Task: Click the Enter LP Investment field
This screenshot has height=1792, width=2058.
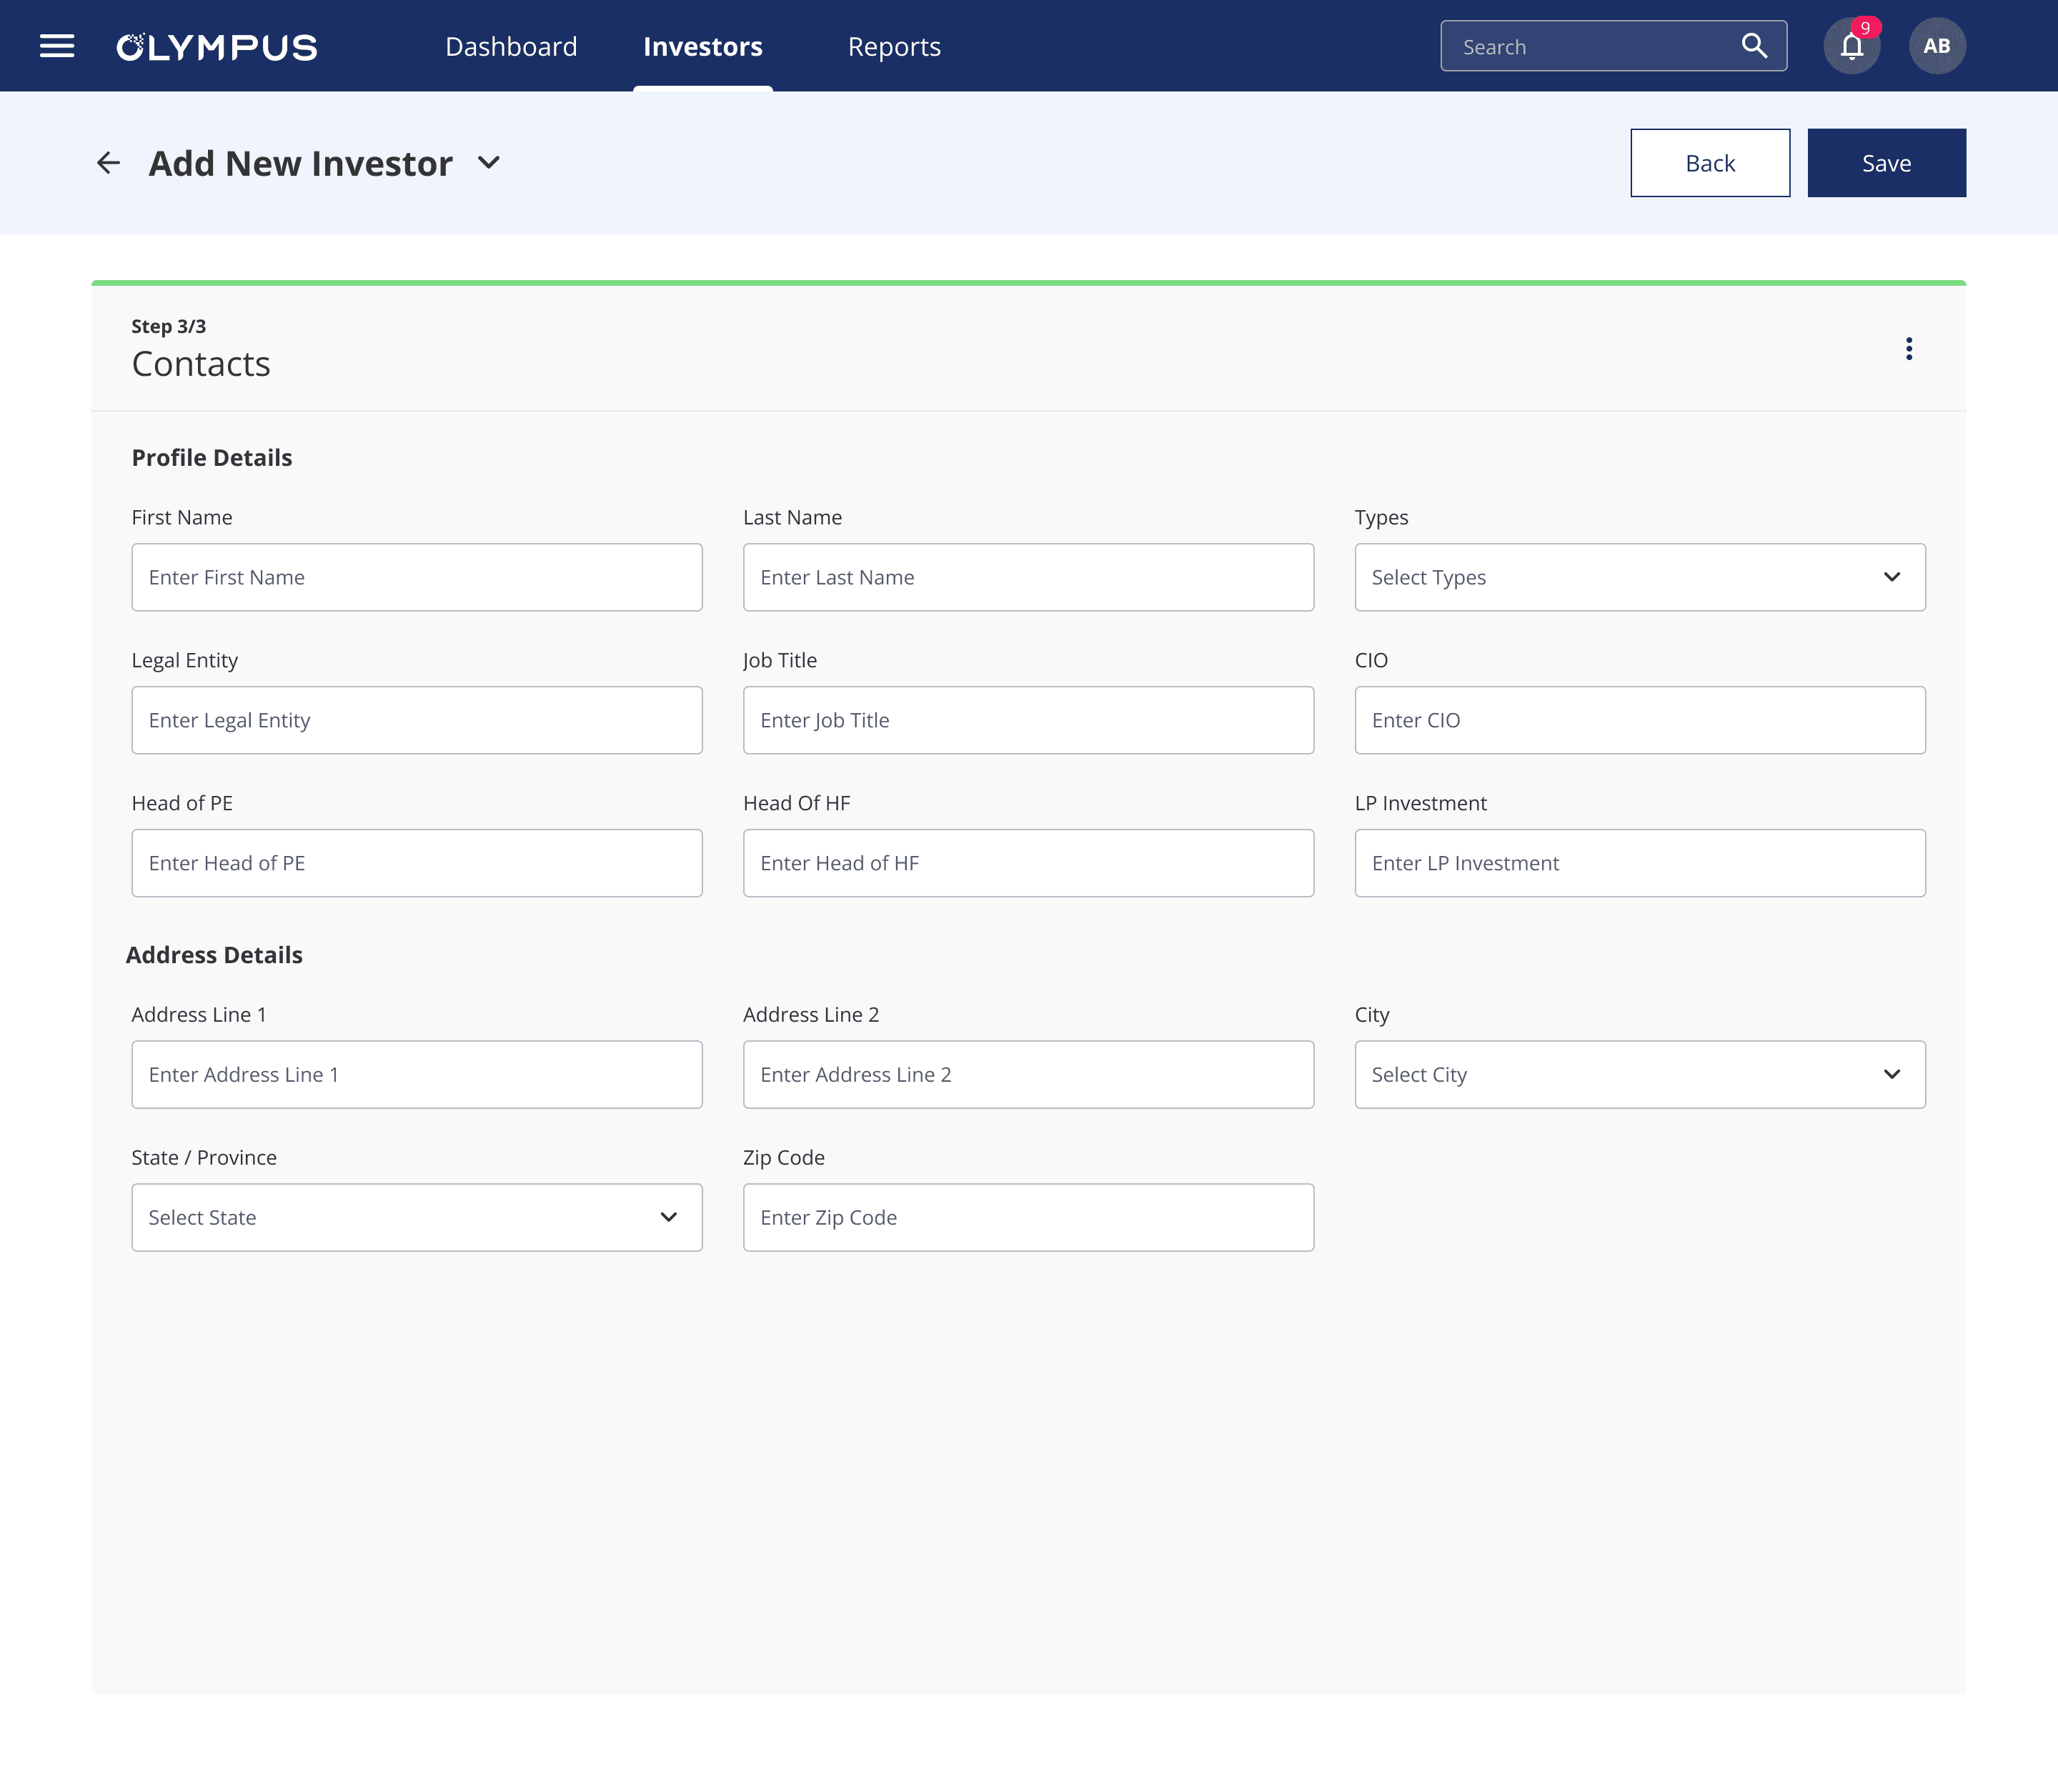Action: point(1639,863)
